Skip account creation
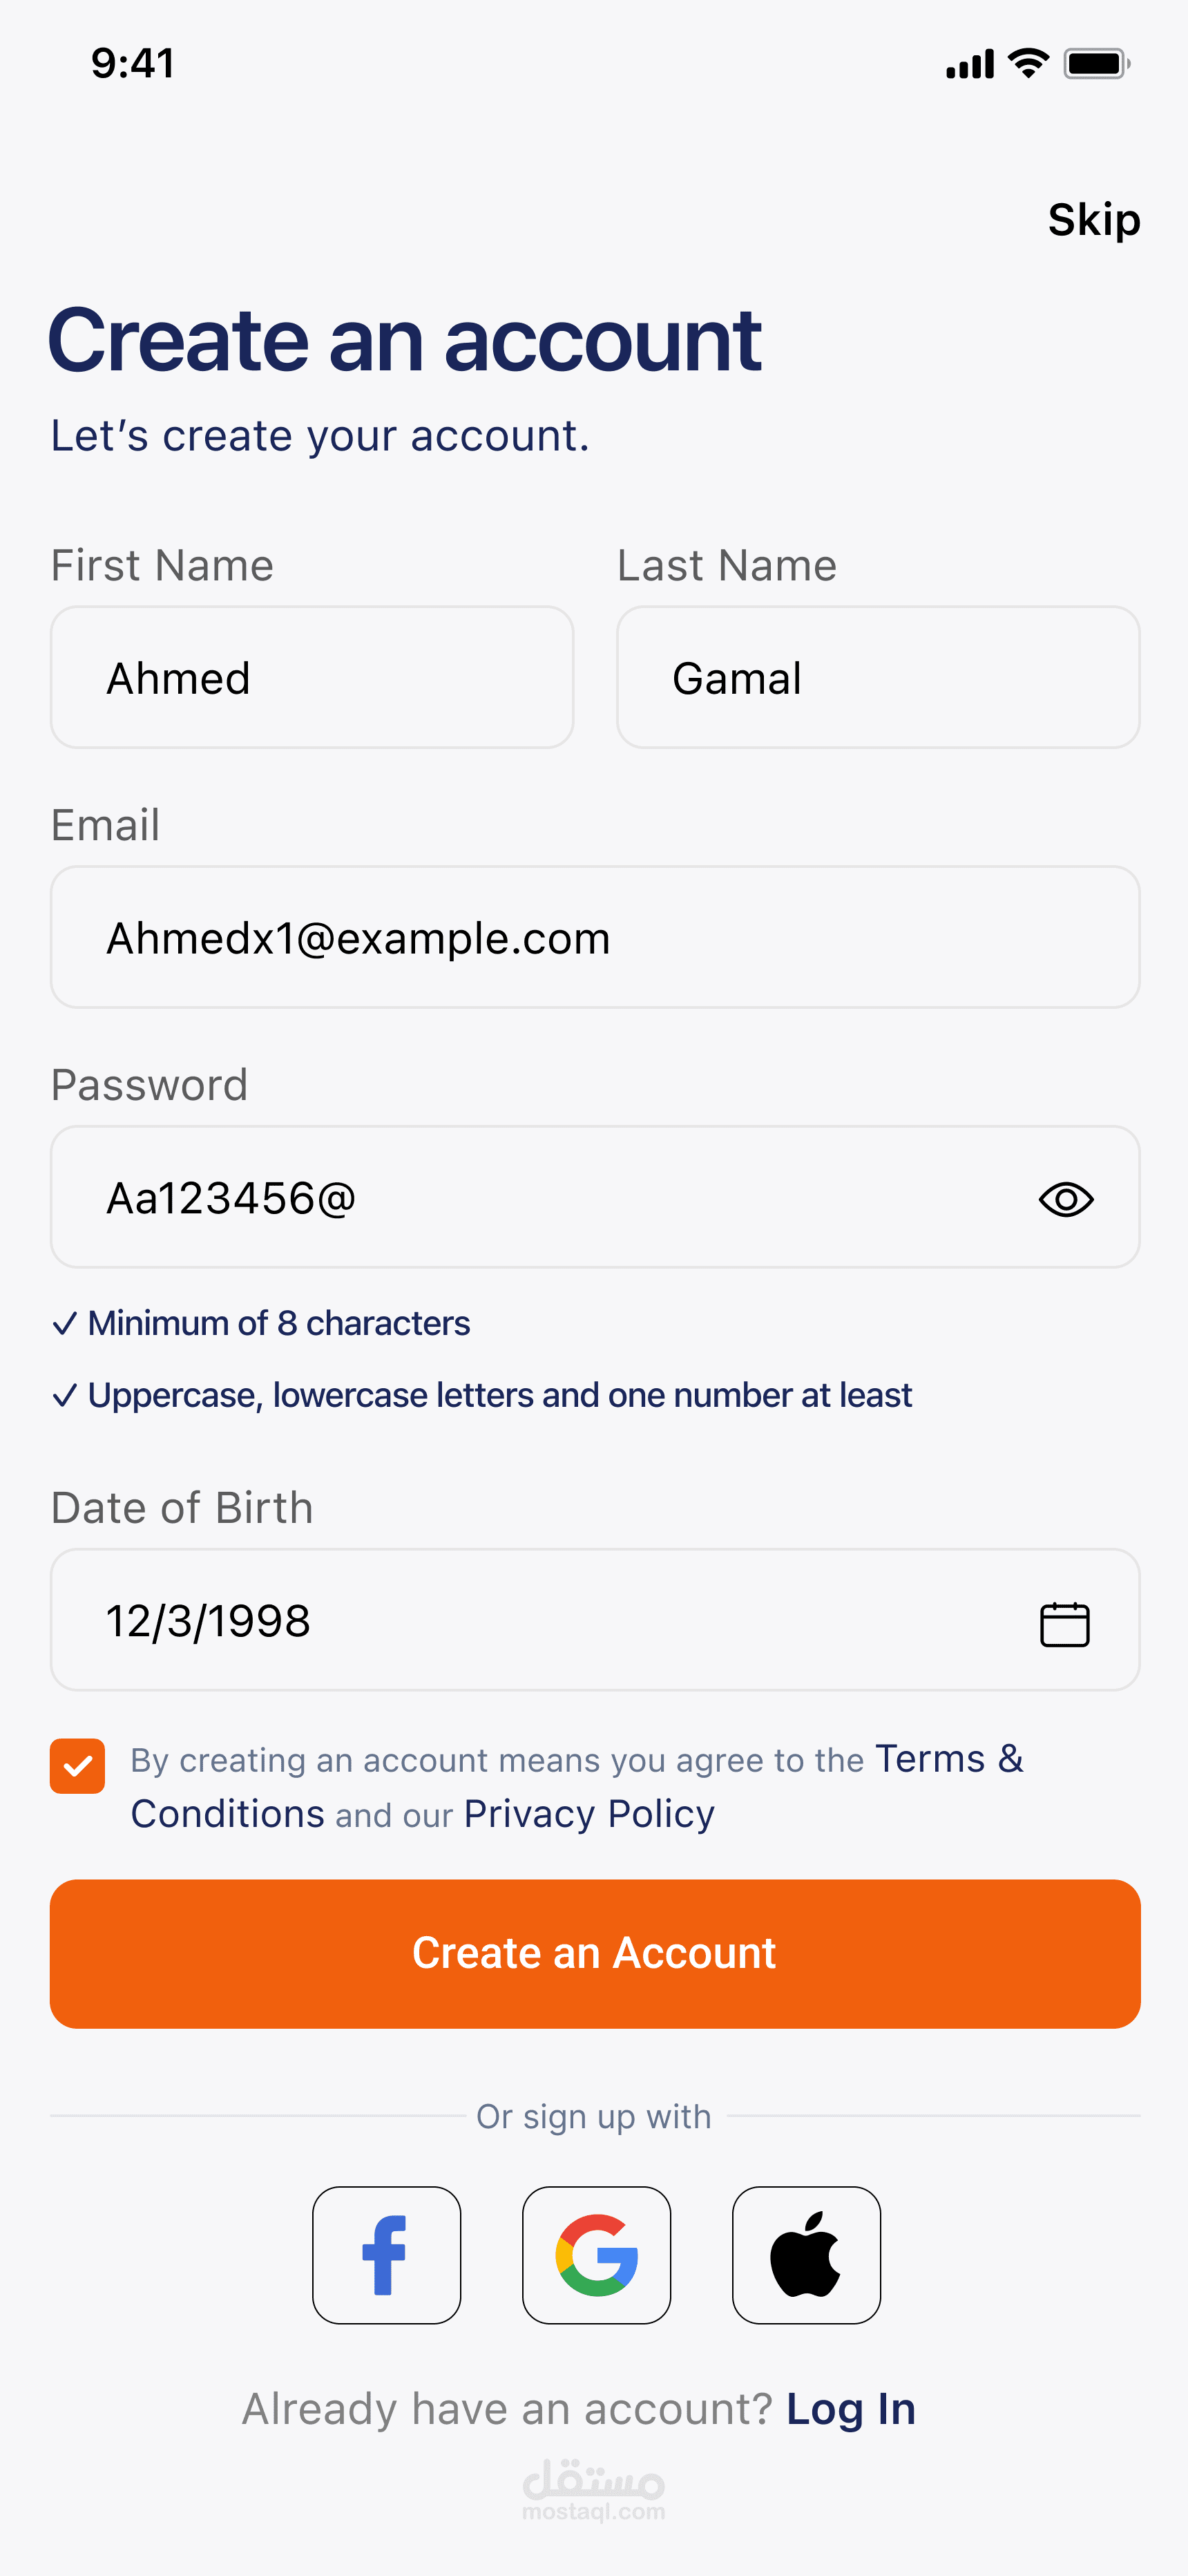The width and height of the screenshot is (1188, 2576). pos(1093,220)
